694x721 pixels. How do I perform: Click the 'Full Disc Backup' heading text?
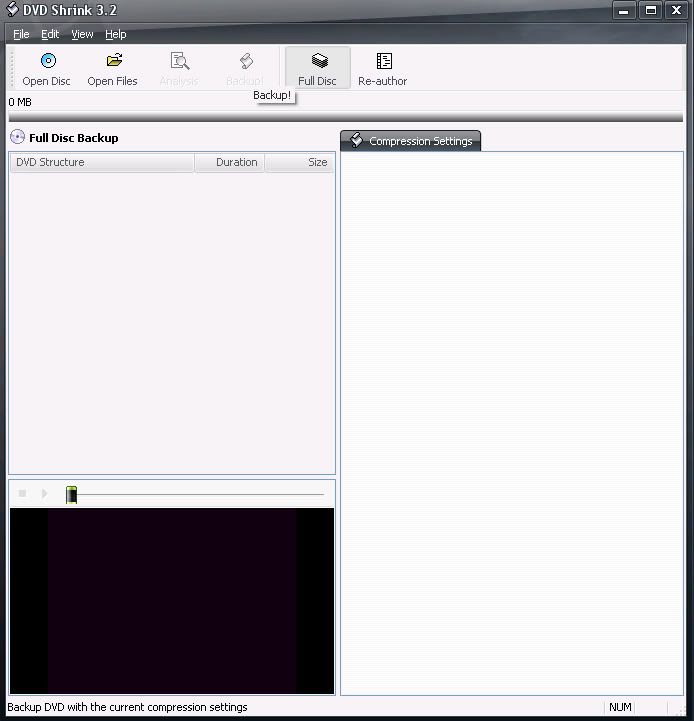(74, 138)
